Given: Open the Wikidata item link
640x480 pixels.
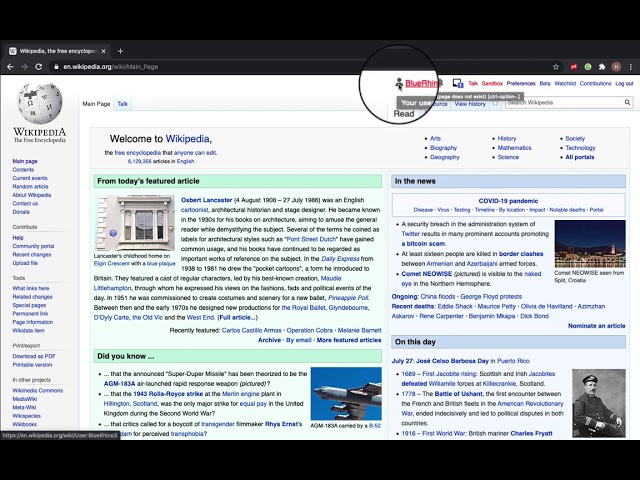Looking at the screenshot, I should click(x=28, y=331).
